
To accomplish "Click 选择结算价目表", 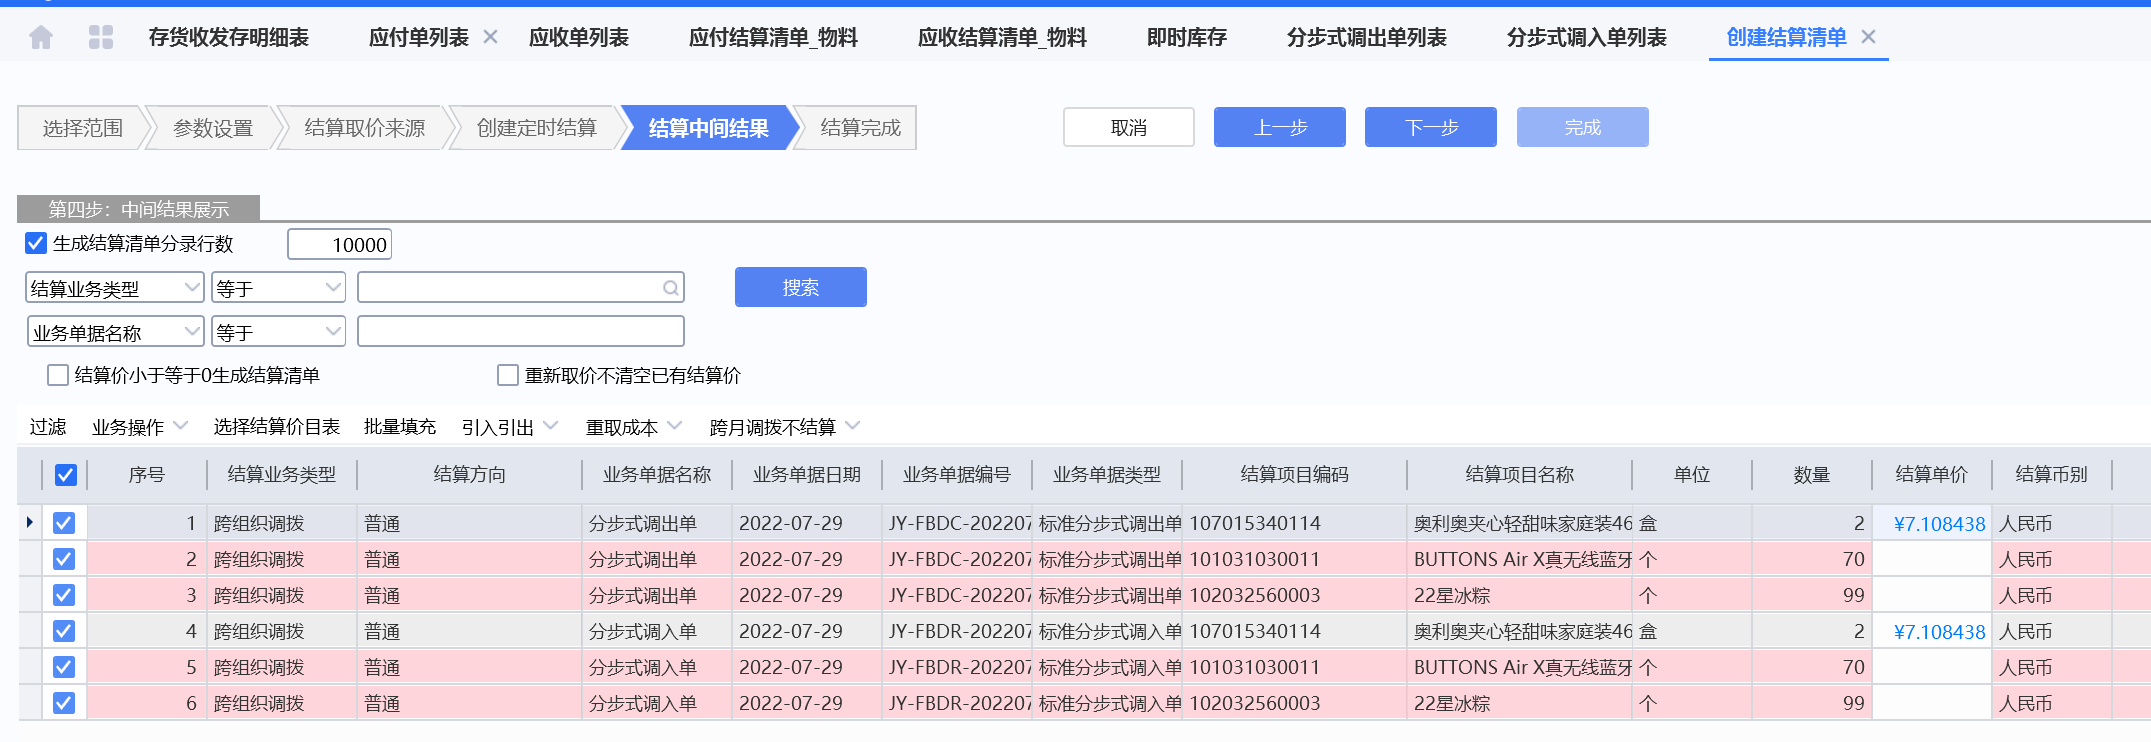I will point(277,427).
